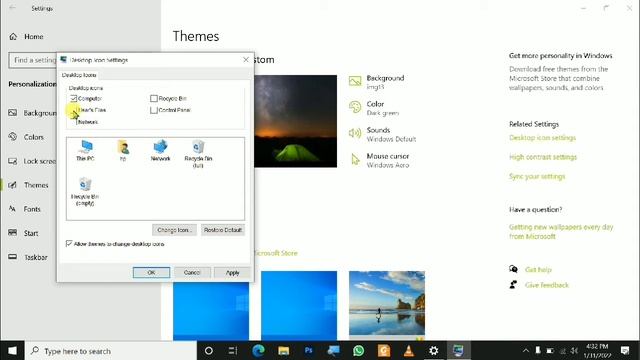Toggle the Computer desktop icon checkbox

point(73,98)
